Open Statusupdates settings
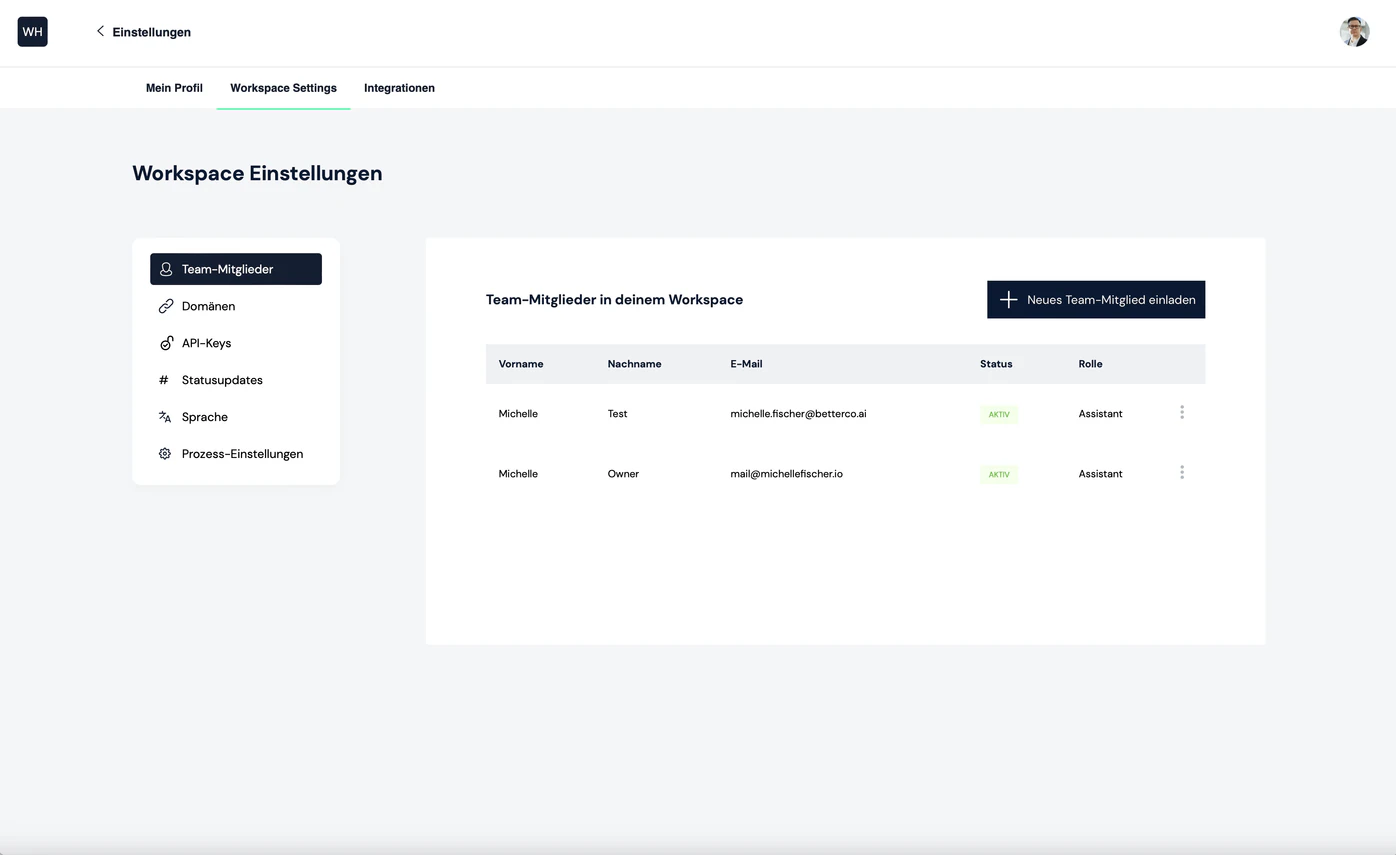This screenshot has height=855, width=1396. tap(236, 380)
